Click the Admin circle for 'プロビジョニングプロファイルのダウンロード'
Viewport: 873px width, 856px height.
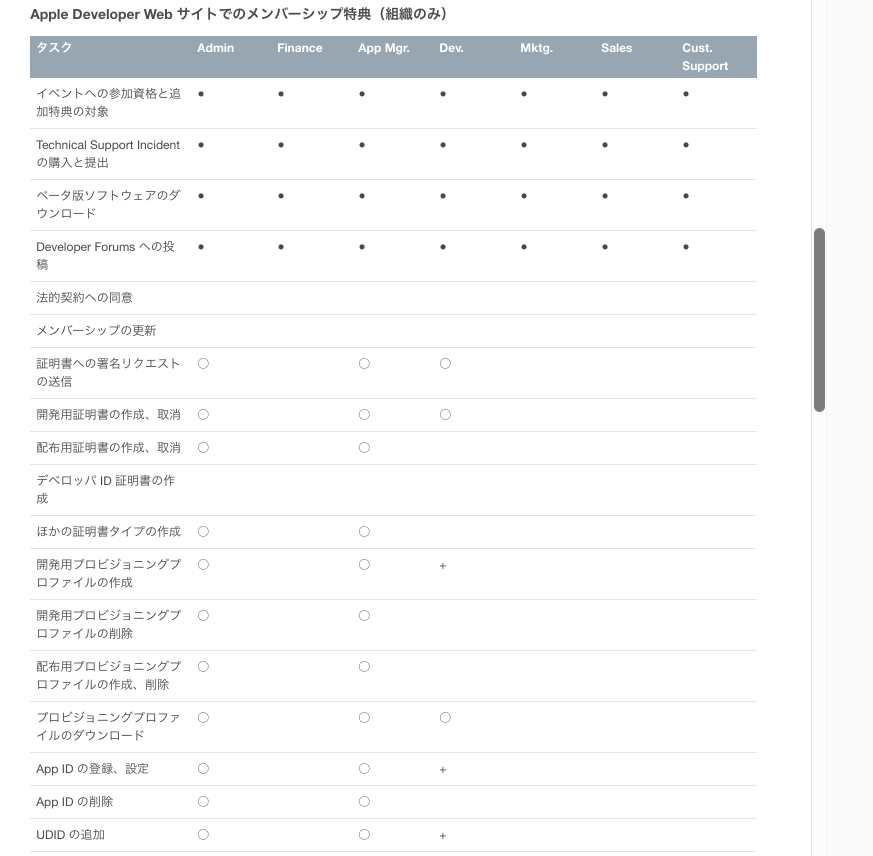click(203, 717)
